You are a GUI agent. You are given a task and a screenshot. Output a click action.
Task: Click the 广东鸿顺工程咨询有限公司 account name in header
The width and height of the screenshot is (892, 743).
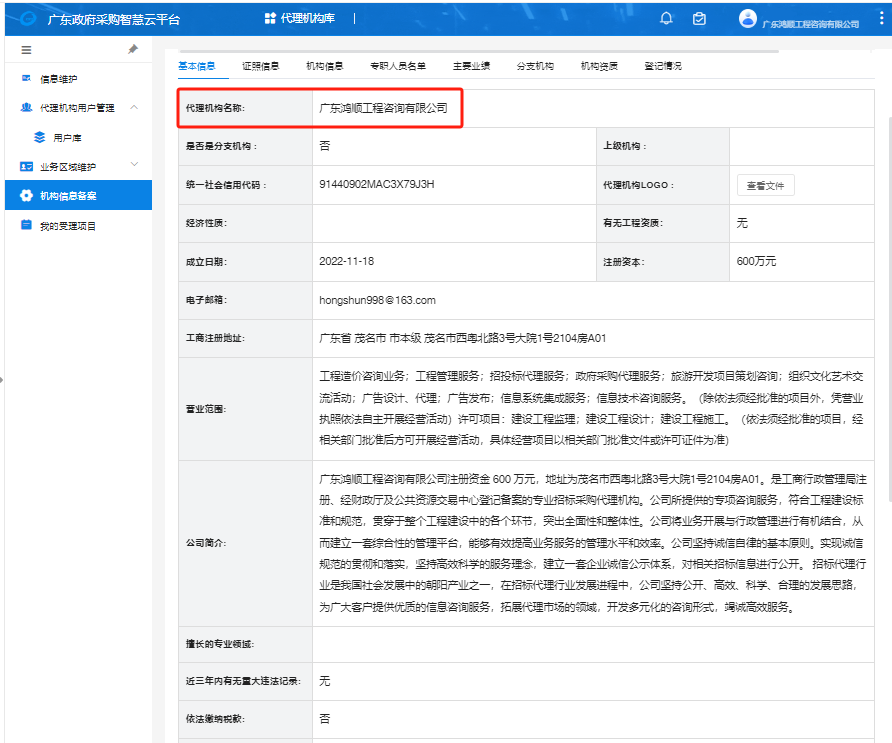coord(811,24)
